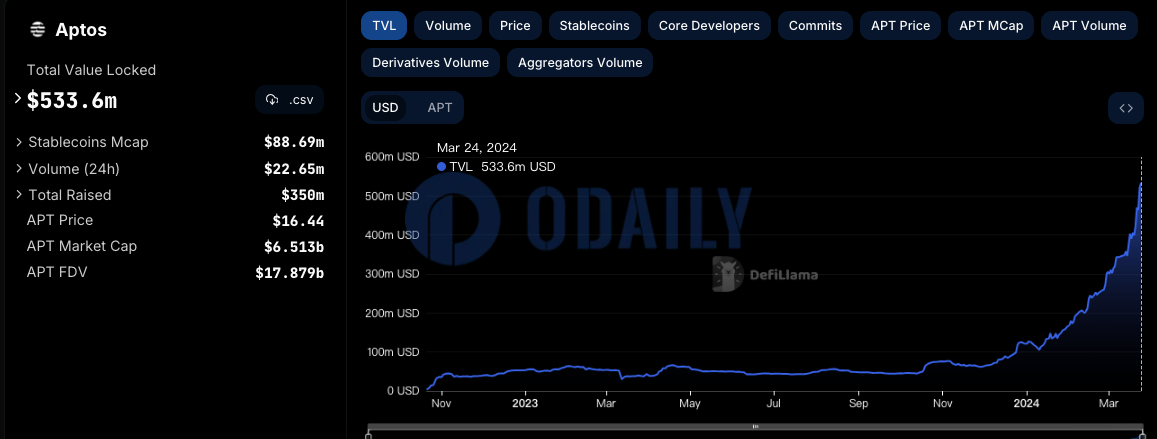Enable the Price chart overlay
The image size is (1157, 439).
click(515, 26)
